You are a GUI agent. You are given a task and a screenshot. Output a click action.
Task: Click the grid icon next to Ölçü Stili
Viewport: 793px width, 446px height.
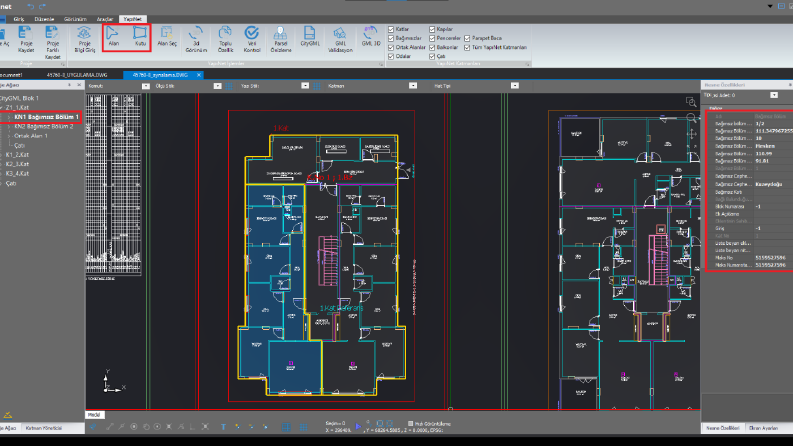coord(229,86)
